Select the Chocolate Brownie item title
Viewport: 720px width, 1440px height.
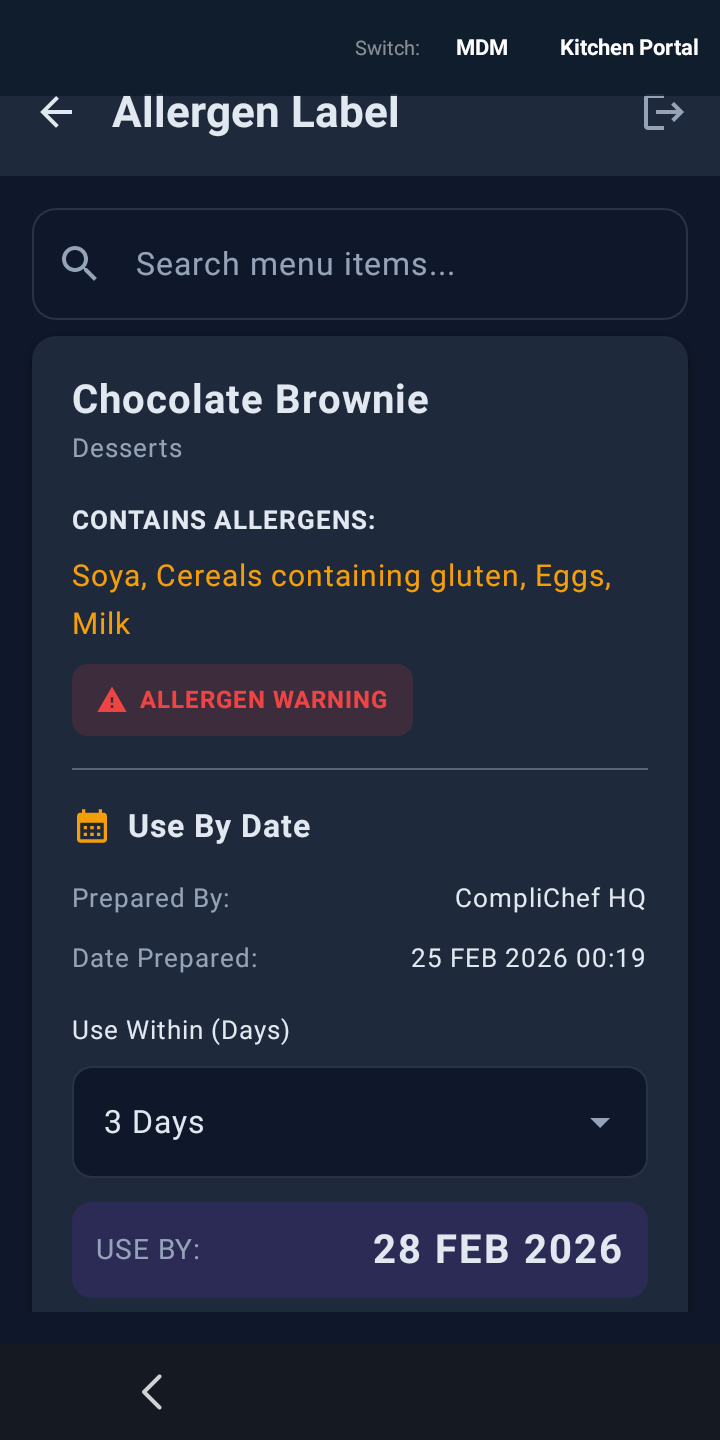click(250, 398)
